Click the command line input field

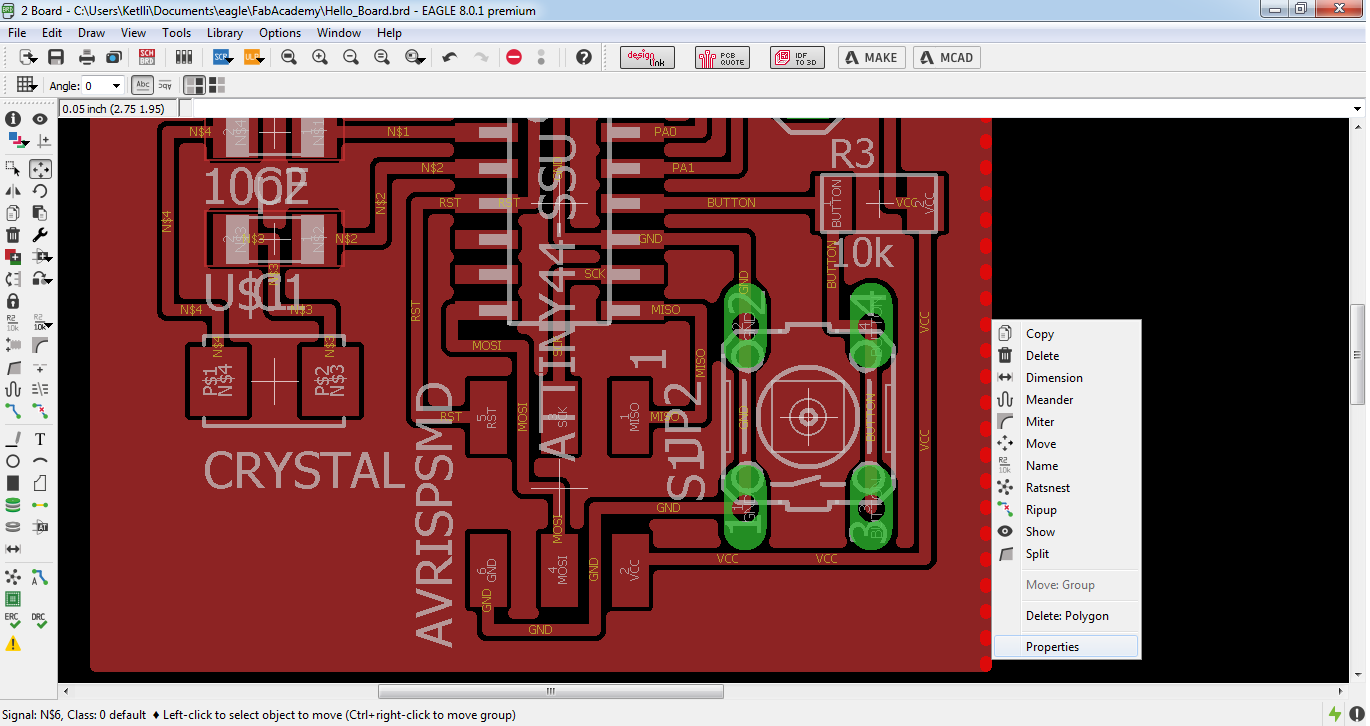pyautogui.click(x=770, y=108)
